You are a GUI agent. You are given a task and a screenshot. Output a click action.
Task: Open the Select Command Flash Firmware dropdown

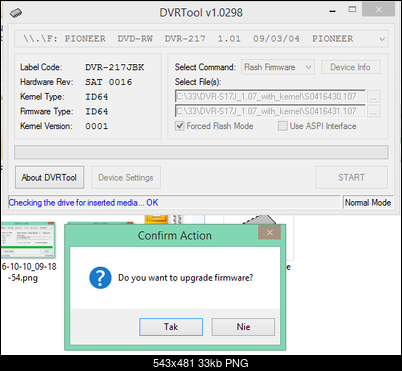[x=278, y=67]
